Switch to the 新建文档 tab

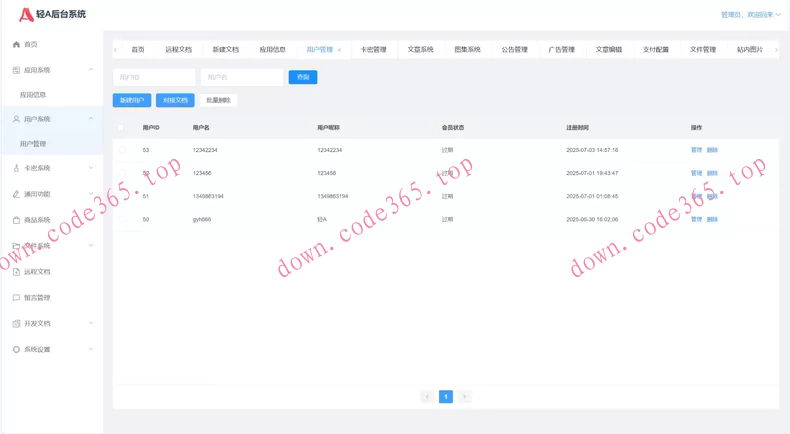[x=226, y=49]
